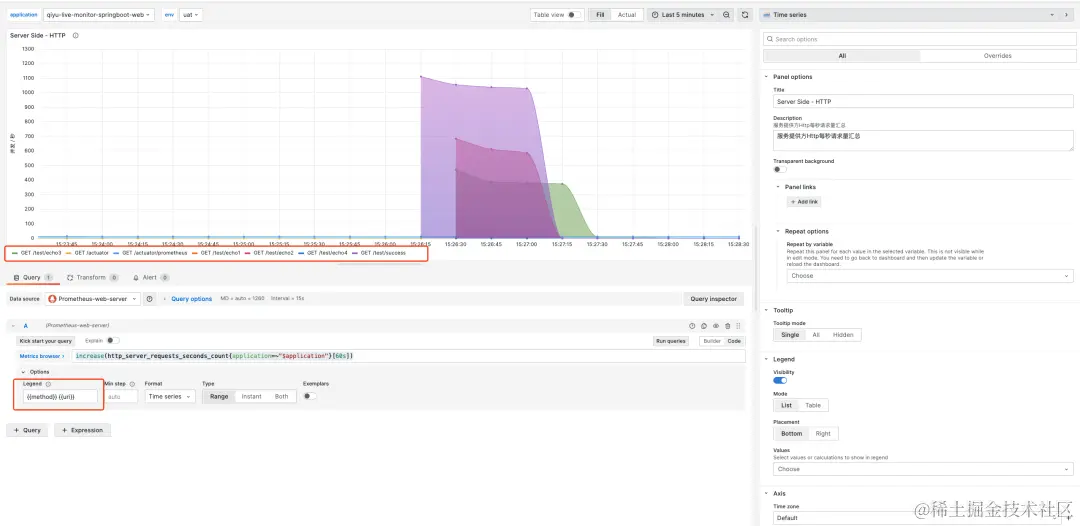Screen dimensions: 1080x526
Task: Collapse the Legend section
Action: tap(767, 359)
